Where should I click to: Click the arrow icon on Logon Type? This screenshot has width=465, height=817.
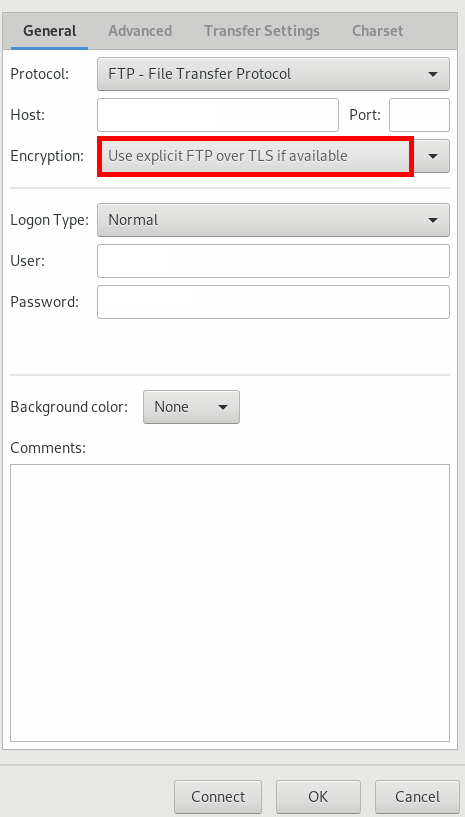(433, 220)
